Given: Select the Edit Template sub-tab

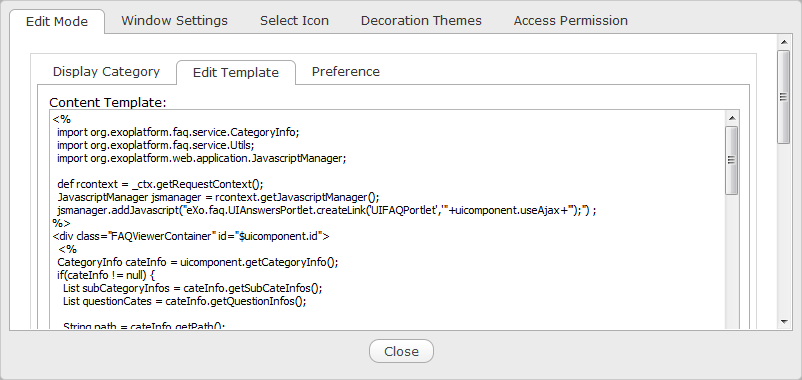Looking at the screenshot, I should pyautogui.click(x=236, y=73).
